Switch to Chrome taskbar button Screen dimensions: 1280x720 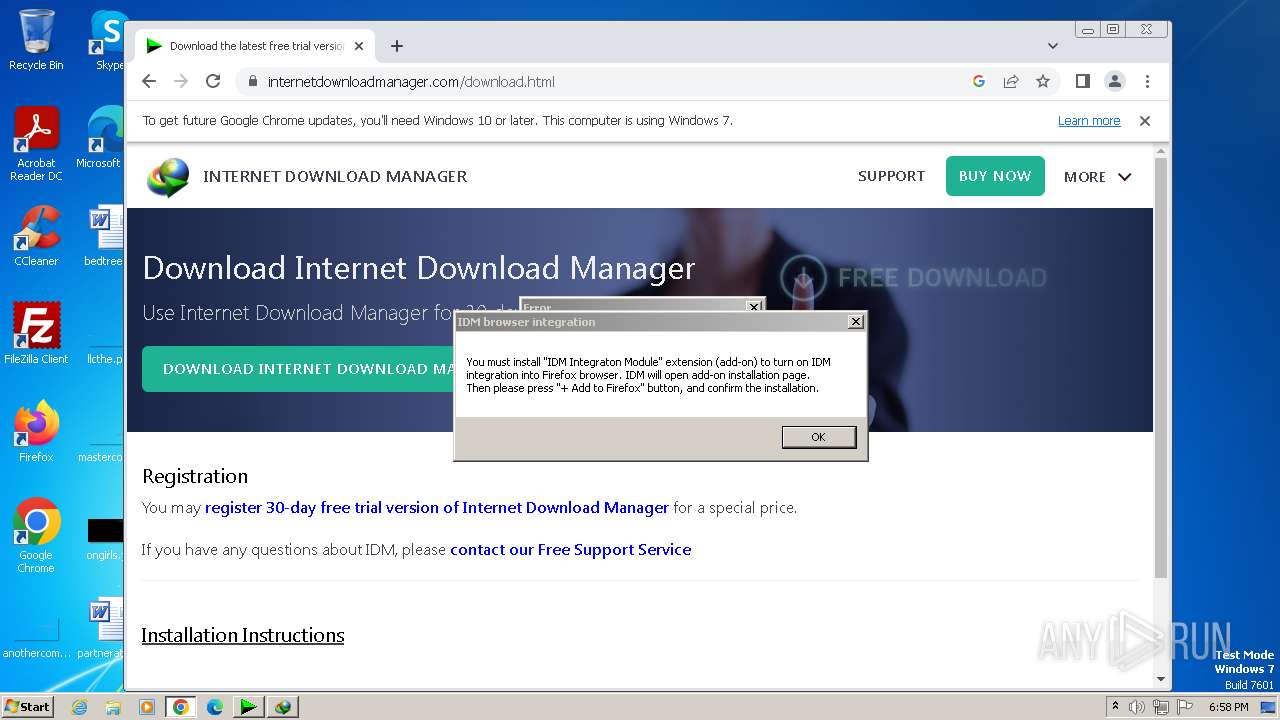[181, 707]
